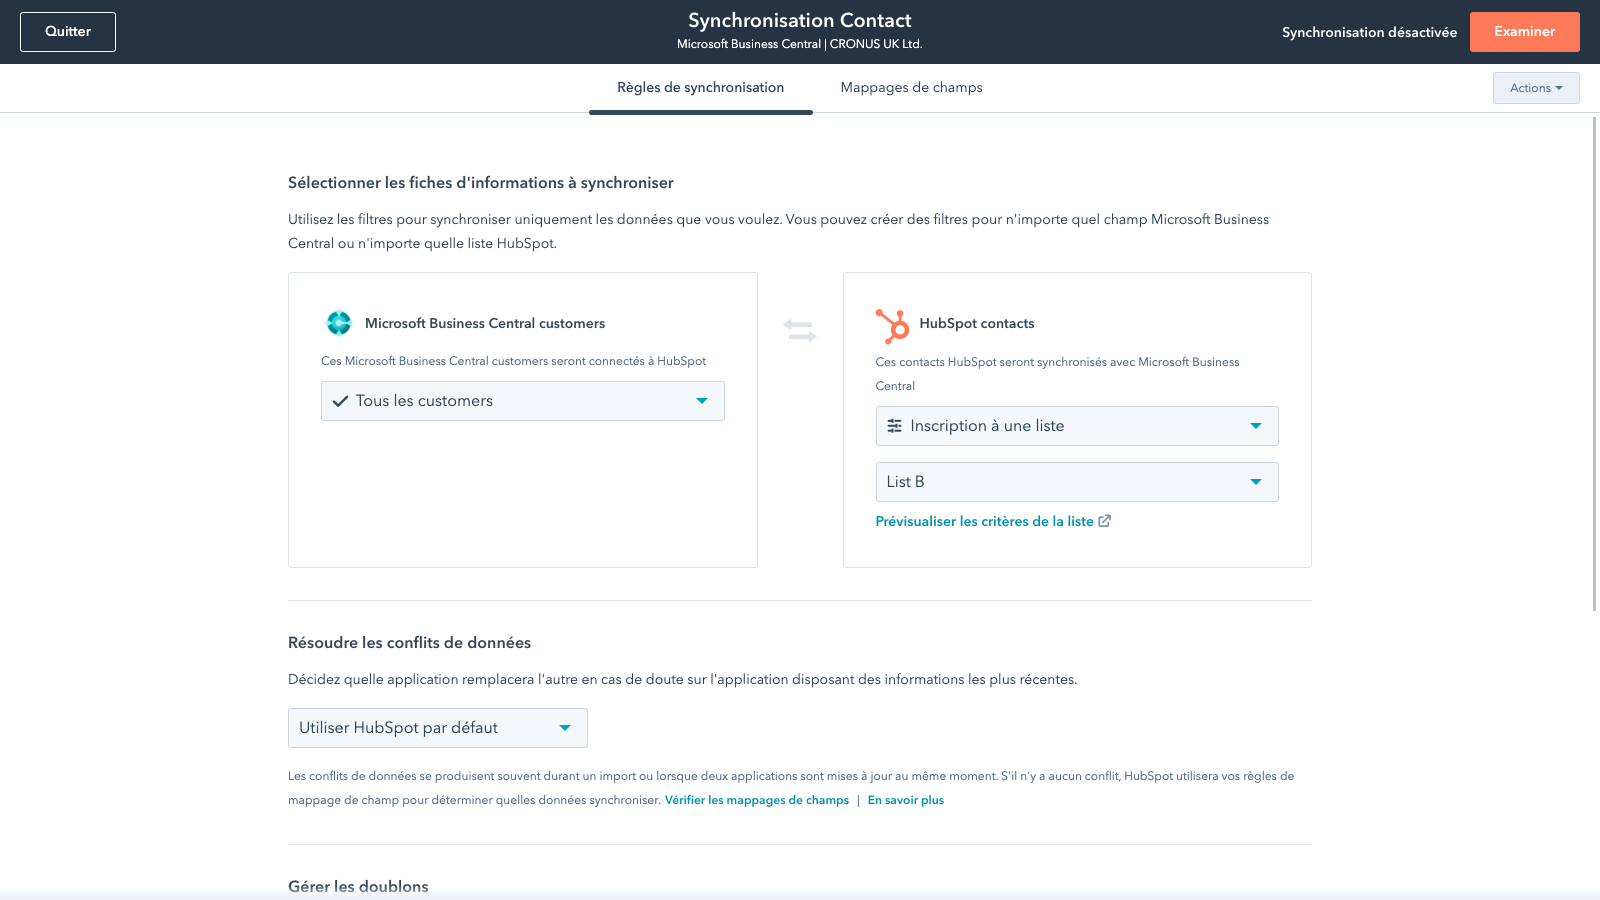The width and height of the screenshot is (1600, 900).
Task: Click the Quitter button
Action: [x=67, y=31]
